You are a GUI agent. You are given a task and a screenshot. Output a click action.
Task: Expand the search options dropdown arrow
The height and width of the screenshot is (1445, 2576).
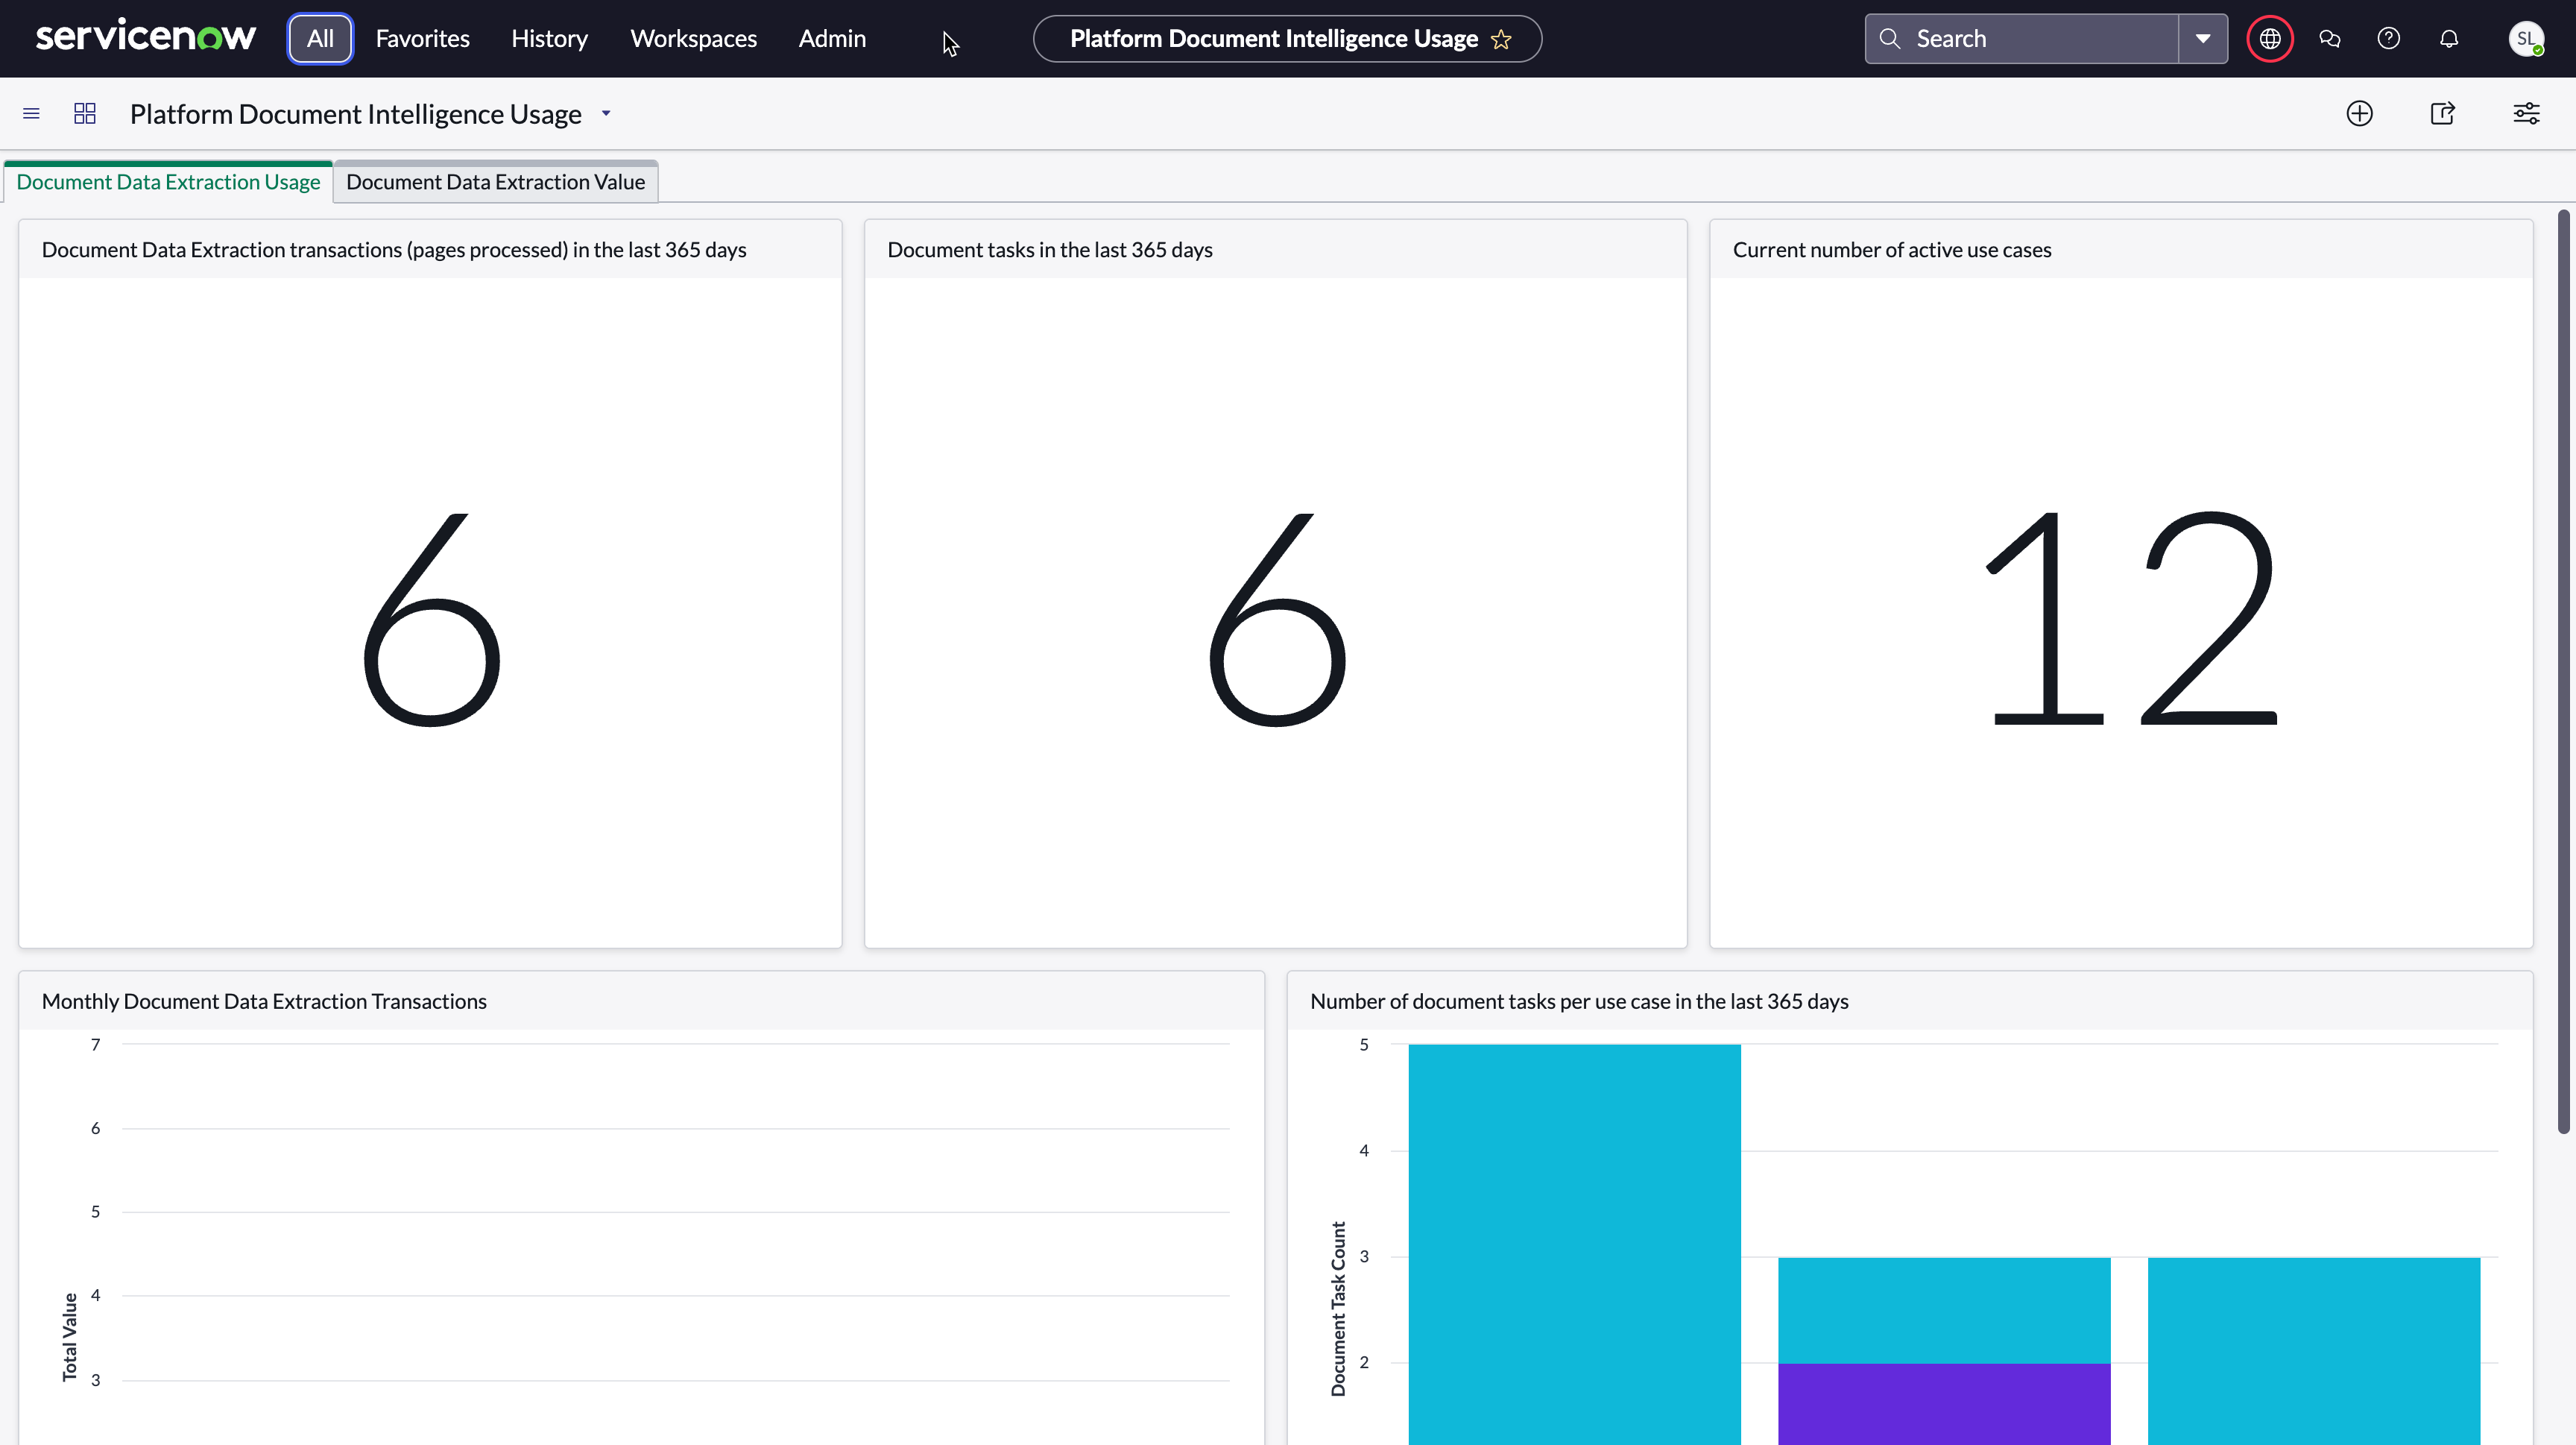2203,39
